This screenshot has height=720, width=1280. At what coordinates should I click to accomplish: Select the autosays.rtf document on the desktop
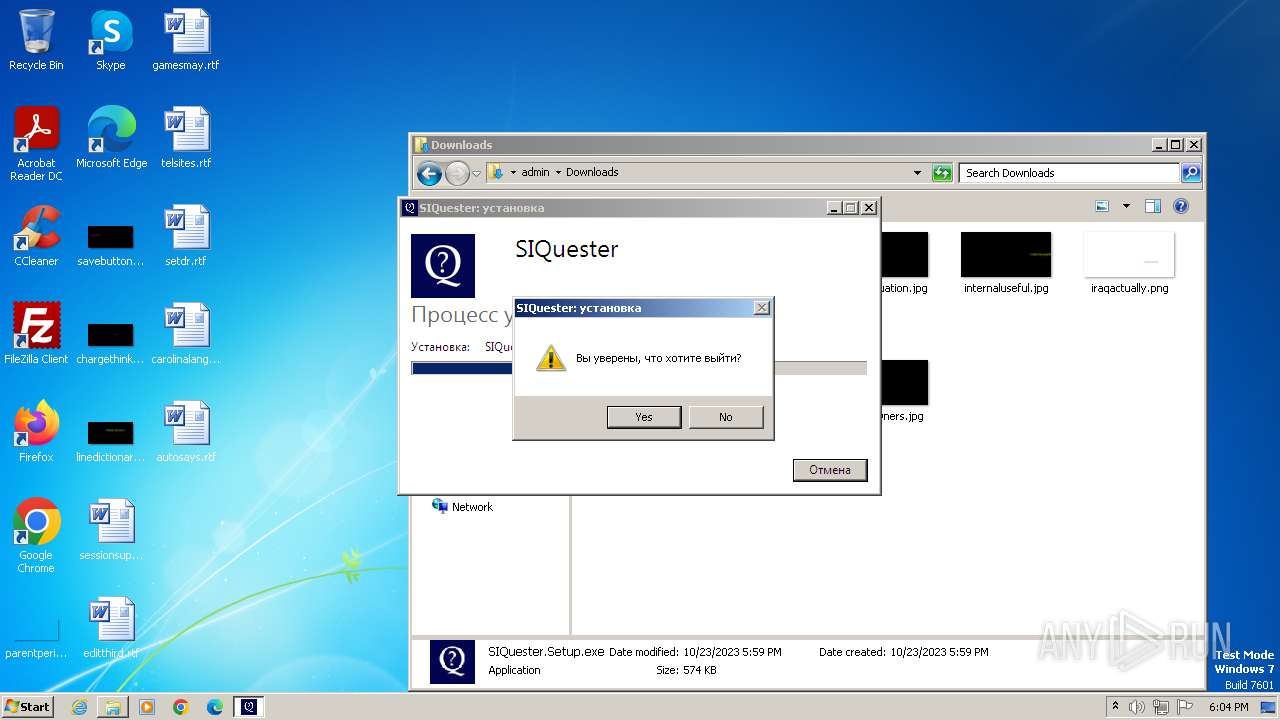[186, 432]
